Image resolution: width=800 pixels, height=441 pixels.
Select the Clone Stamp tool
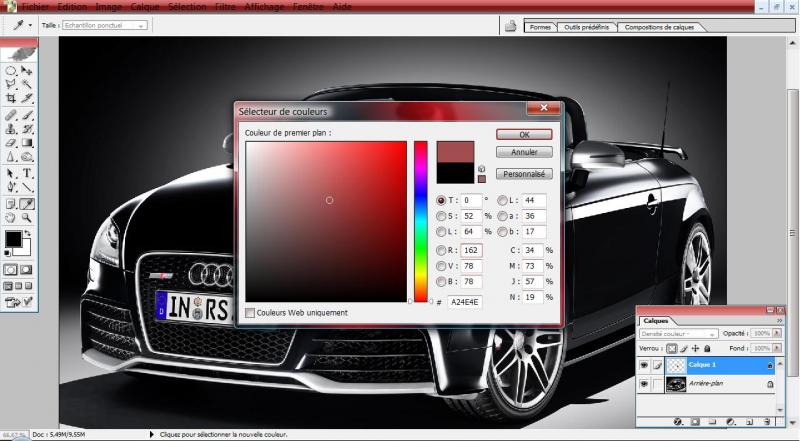pos(11,129)
